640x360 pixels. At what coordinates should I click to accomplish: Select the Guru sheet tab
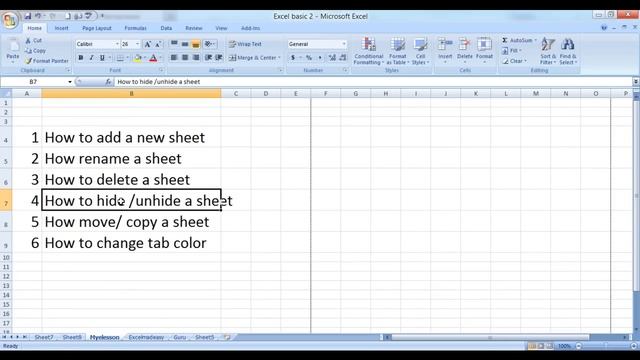180,337
